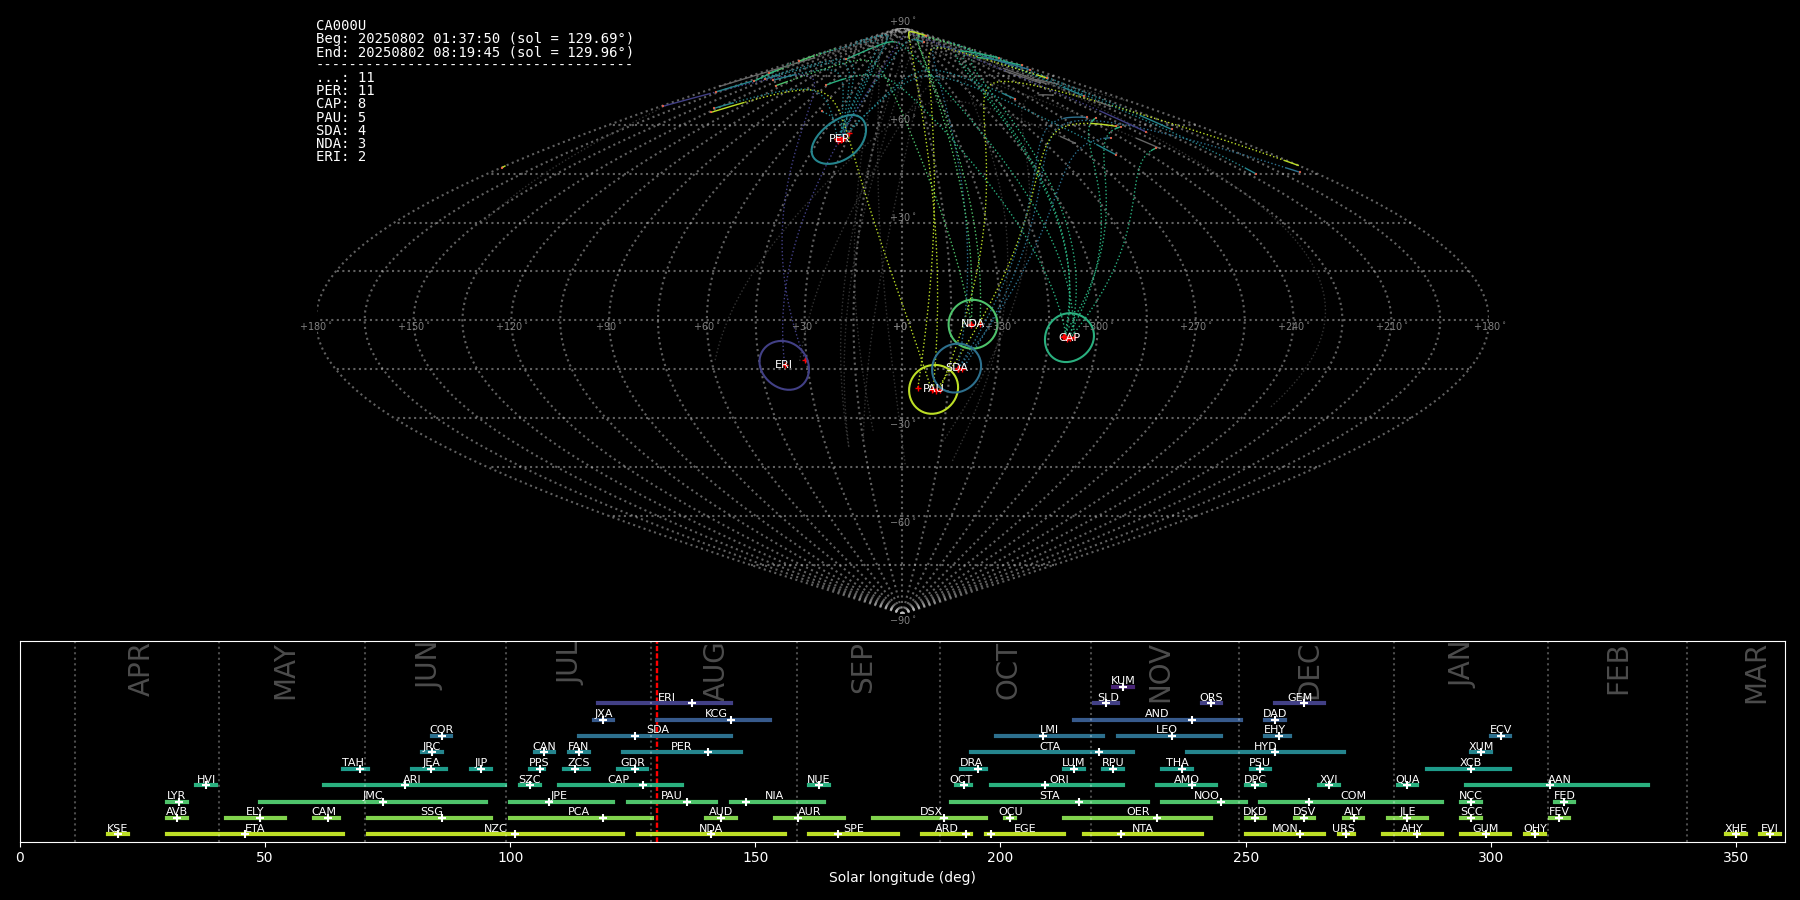Click the CAP radiant circle on sky map
Screen dimensions: 1800x900
pos(1069,337)
